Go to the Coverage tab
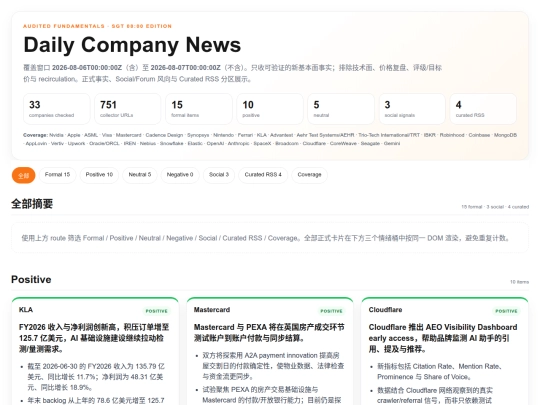 click(309, 175)
